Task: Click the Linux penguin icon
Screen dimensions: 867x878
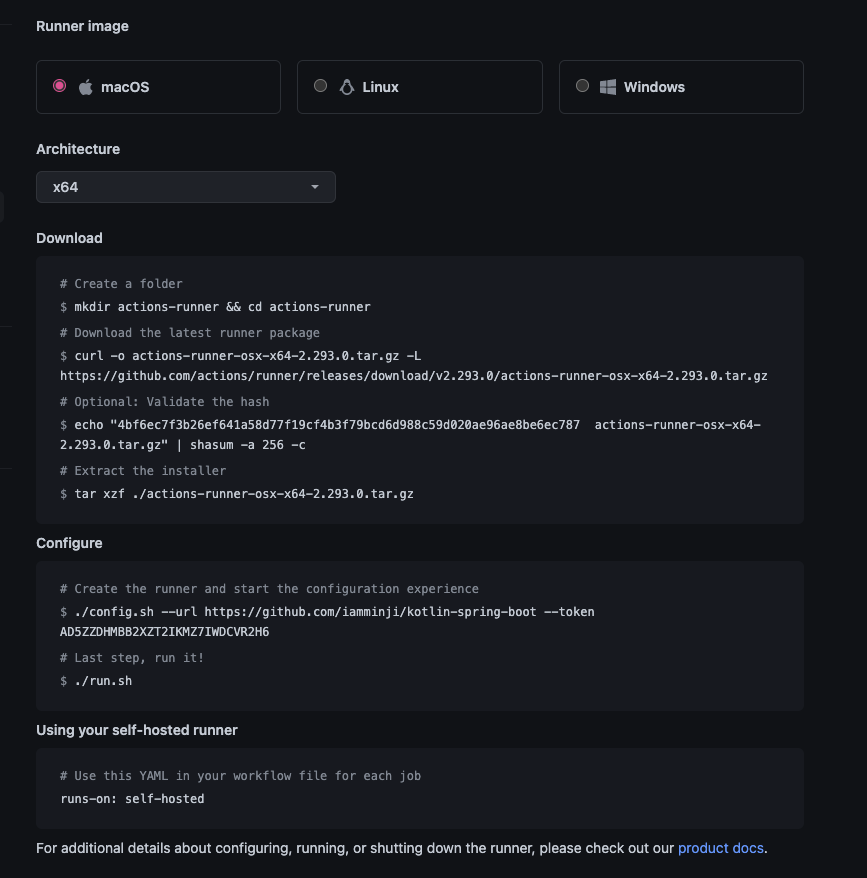Action: click(x=347, y=87)
